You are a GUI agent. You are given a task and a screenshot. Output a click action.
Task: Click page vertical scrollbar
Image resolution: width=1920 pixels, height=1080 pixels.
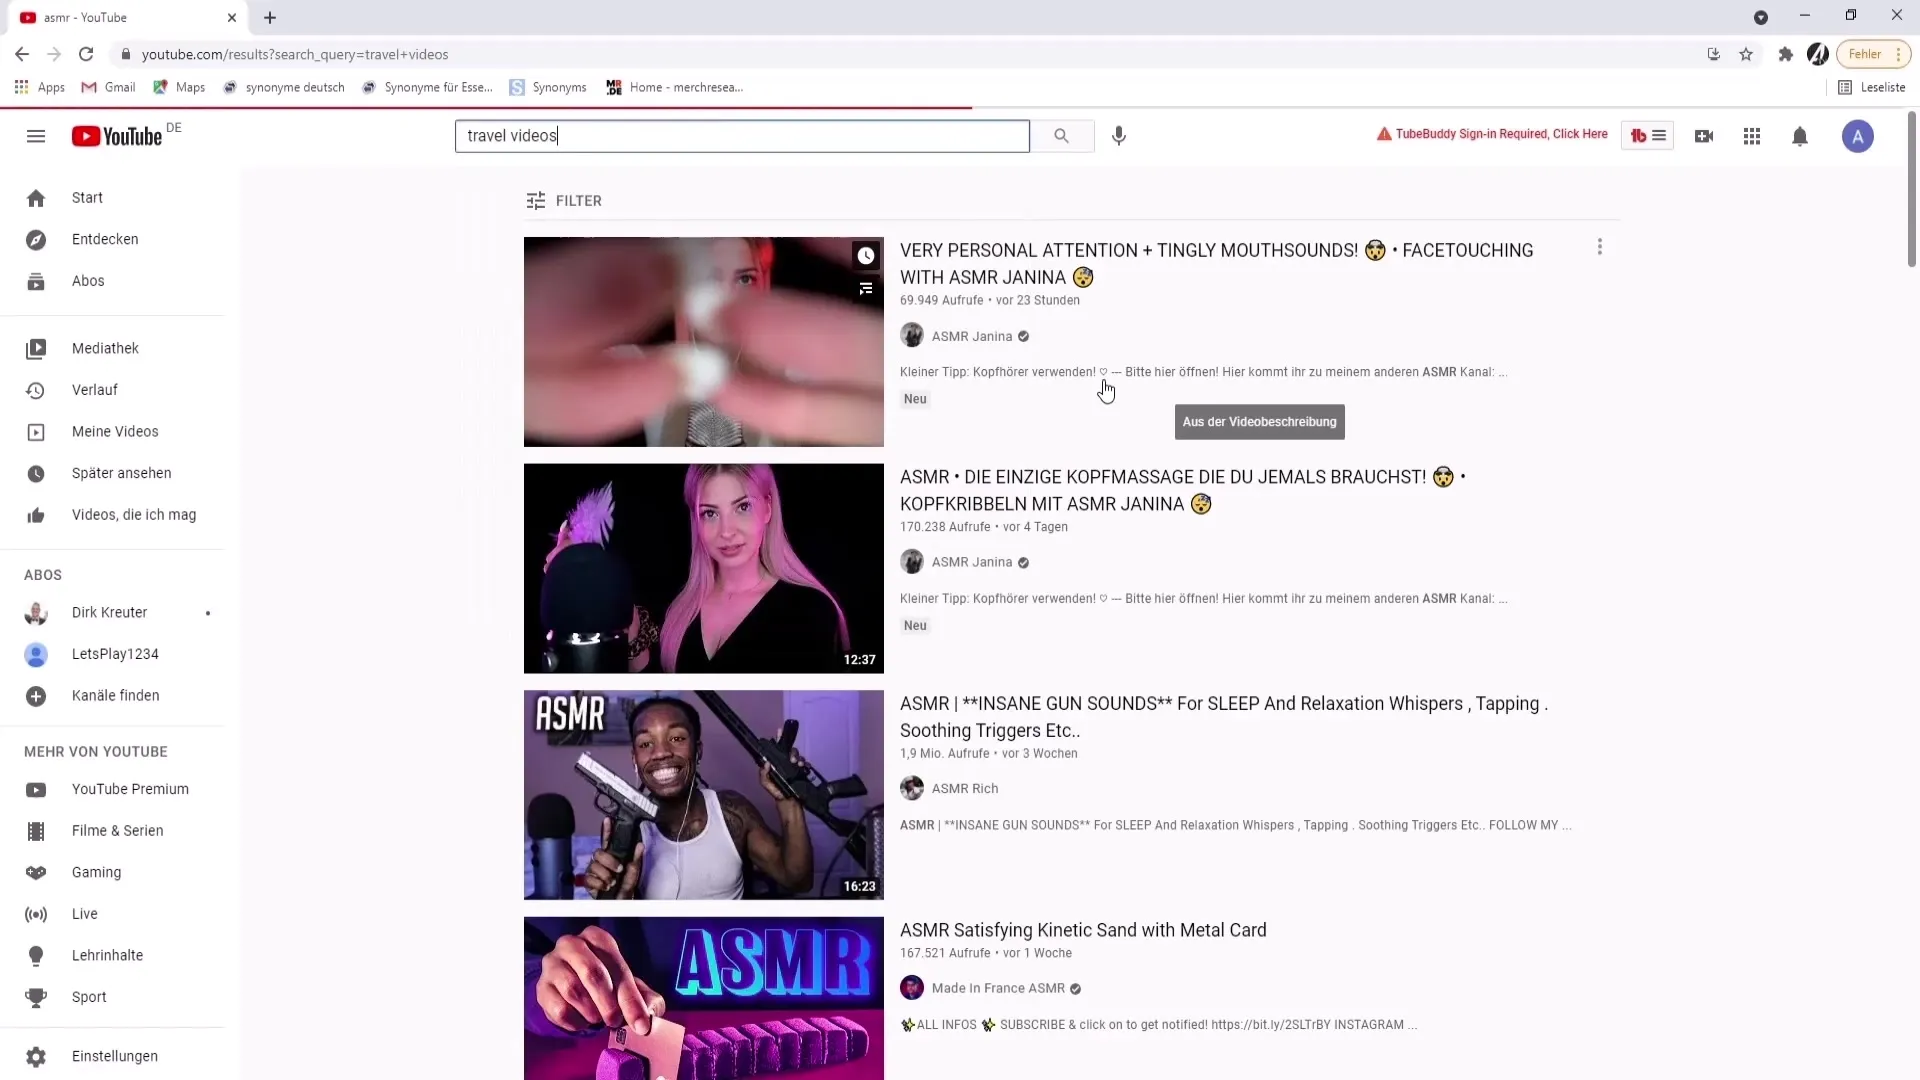pos(1912,190)
